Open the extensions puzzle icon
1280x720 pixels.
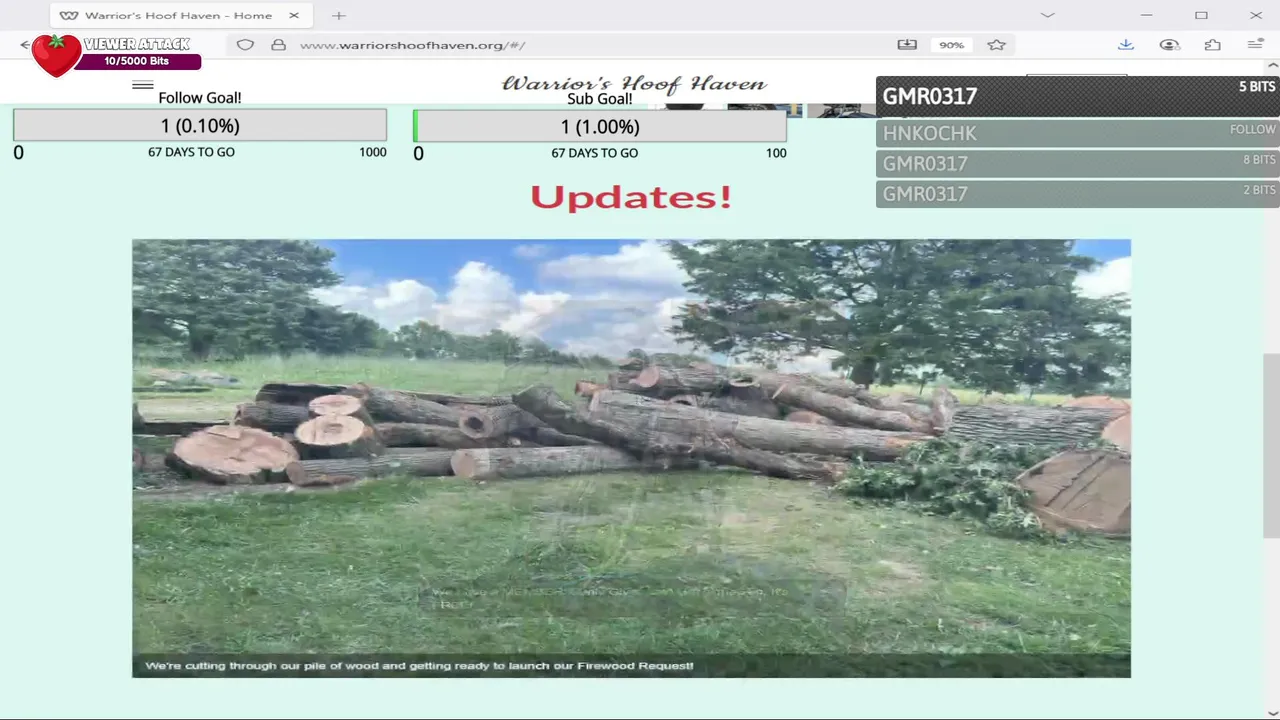[1212, 45]
